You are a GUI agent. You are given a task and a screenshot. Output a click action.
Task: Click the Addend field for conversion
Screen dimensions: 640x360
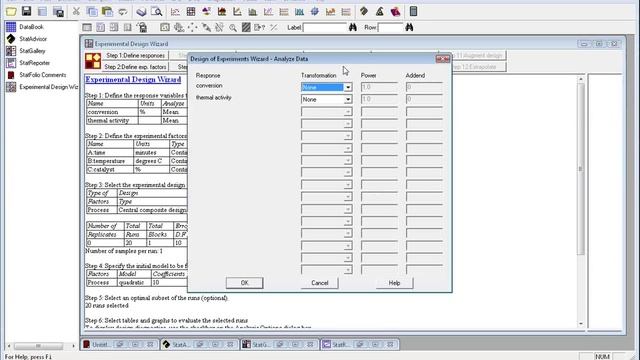pyautogui.click(x=424, y=87)
